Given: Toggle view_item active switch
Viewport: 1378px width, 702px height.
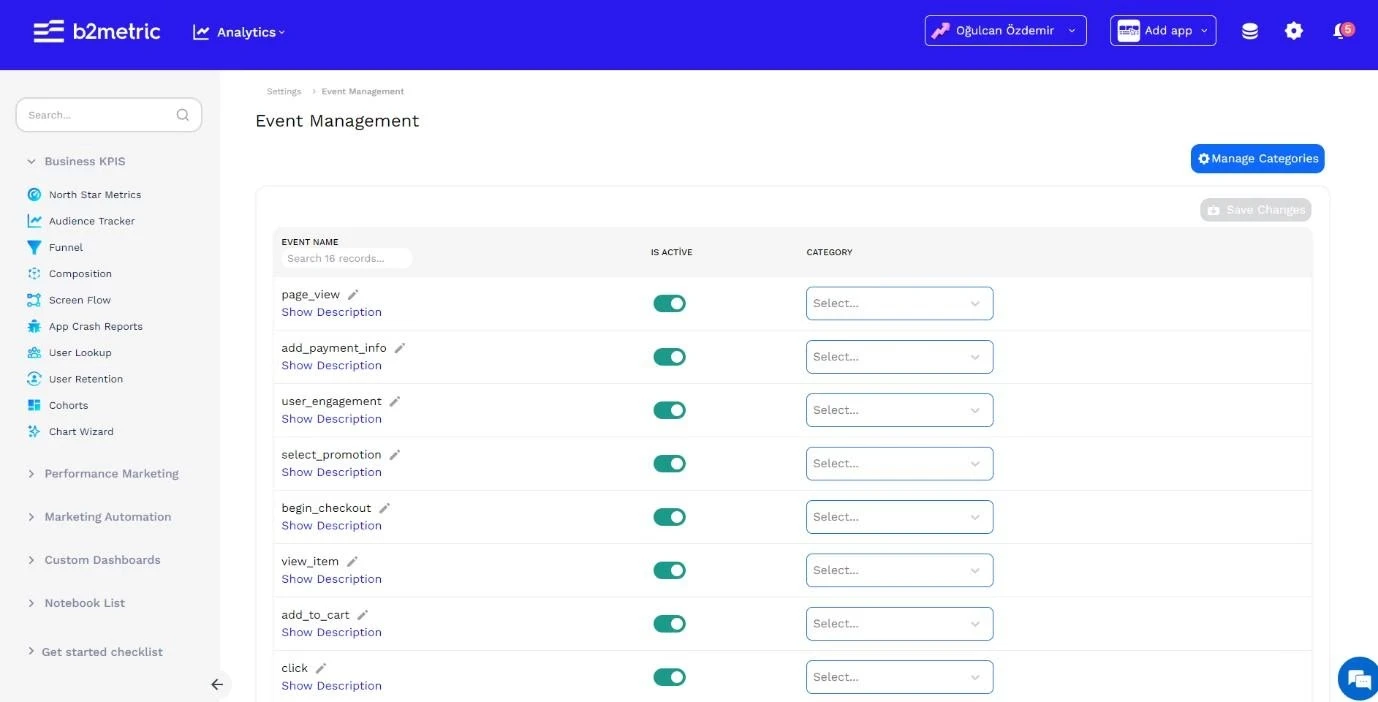Looking at the screenshot, I should pos(669,570).
